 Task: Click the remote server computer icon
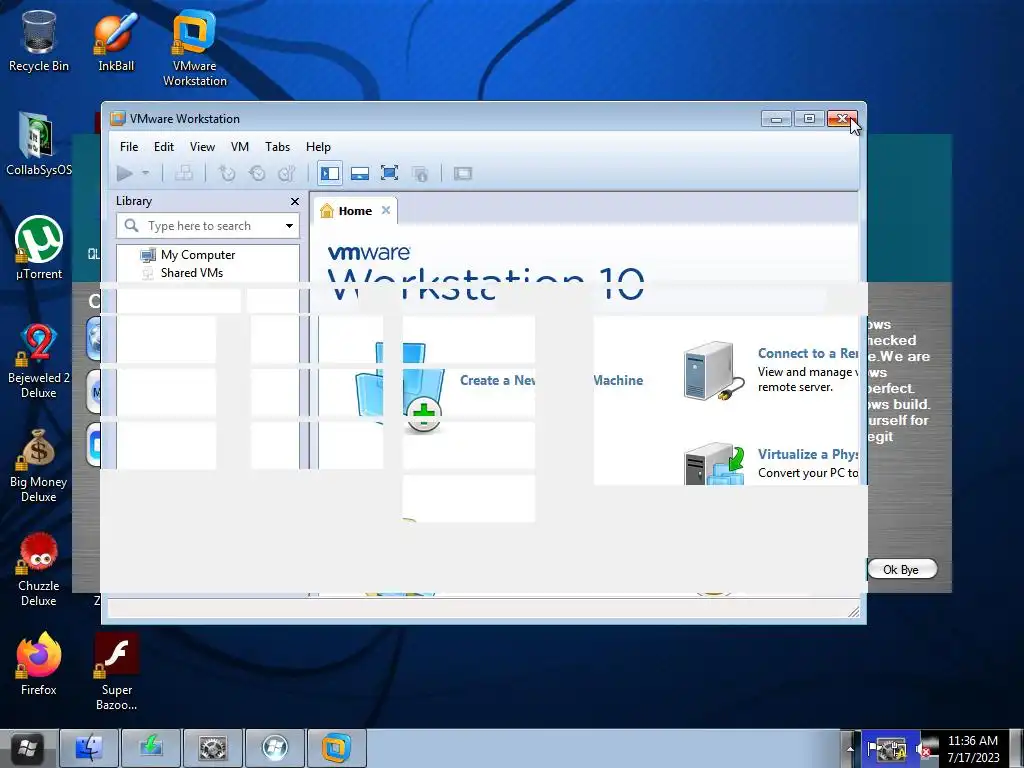coord(714,370)
